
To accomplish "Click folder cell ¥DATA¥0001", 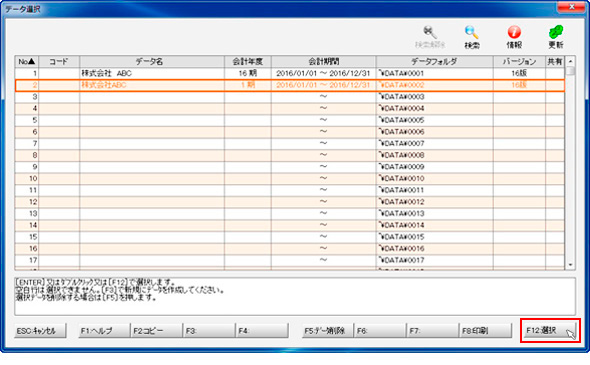I will [435, 73].
